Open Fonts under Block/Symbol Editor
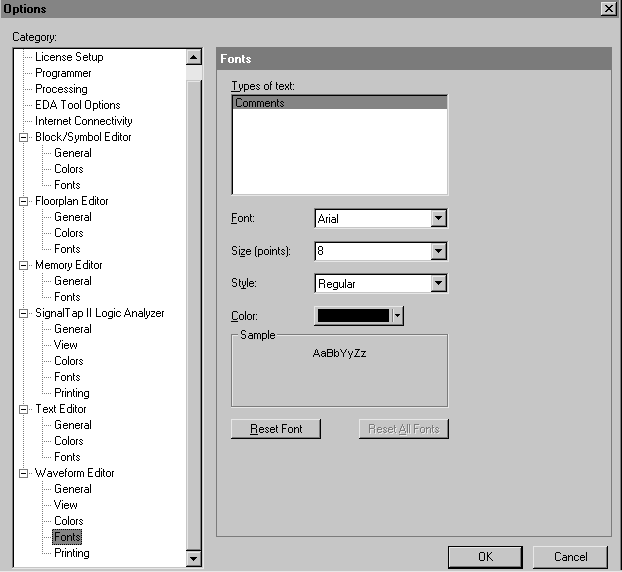The height and width of the screenshot is (572, 622). coord(67,185)
